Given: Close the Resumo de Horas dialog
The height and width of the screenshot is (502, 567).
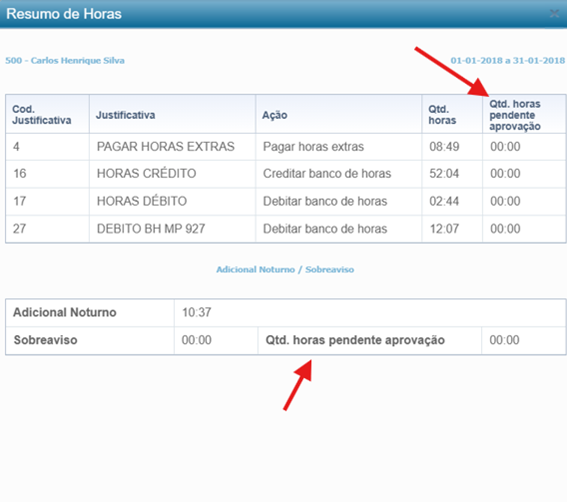Looking at the screenshot, I should [554, 14].
